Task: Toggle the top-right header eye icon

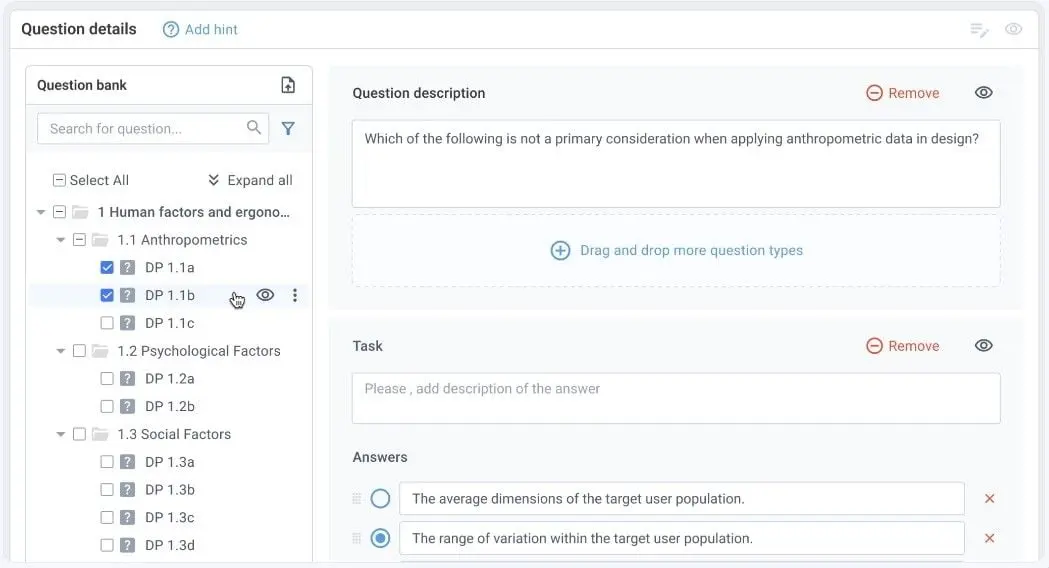Action: [x=1014, y=29]
